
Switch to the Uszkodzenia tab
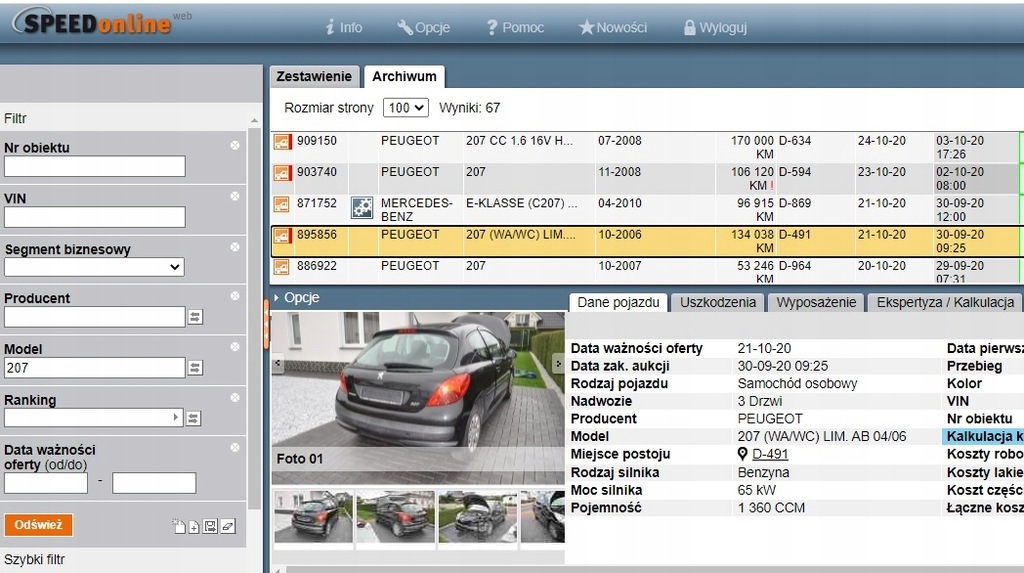pos(717,302)
